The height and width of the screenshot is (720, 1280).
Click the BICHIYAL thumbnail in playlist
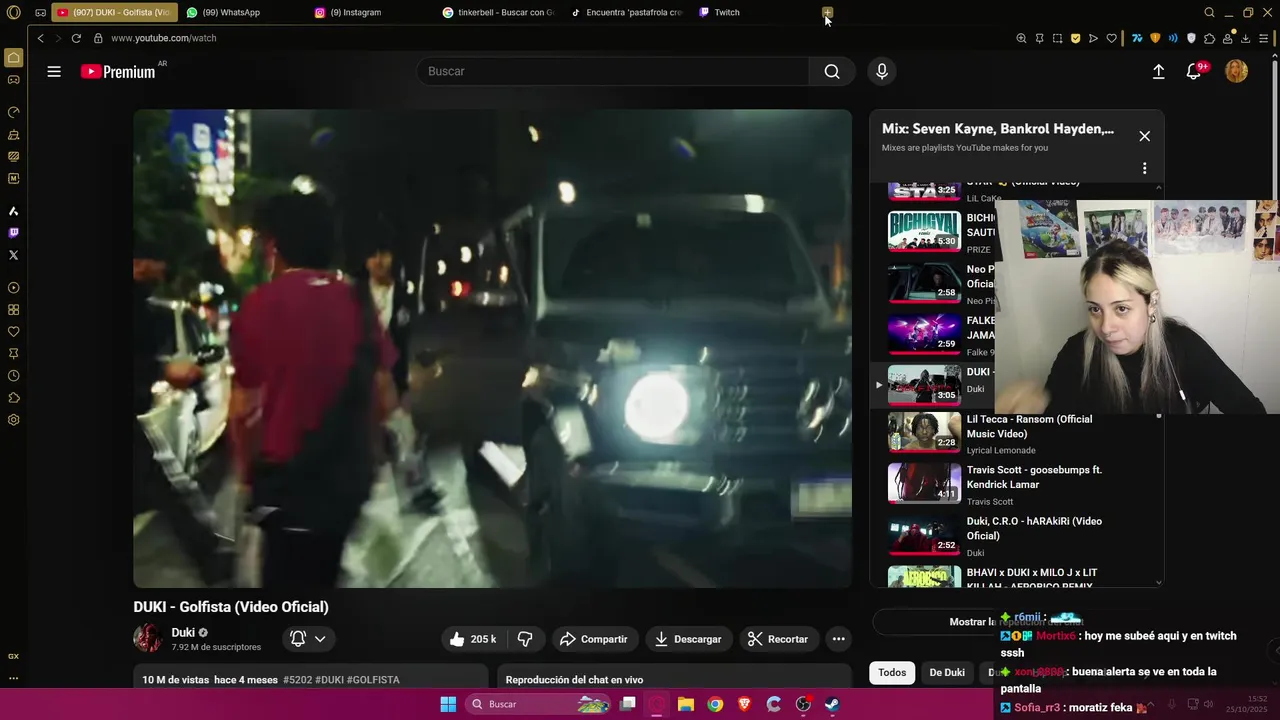click(x=924, y=231)
